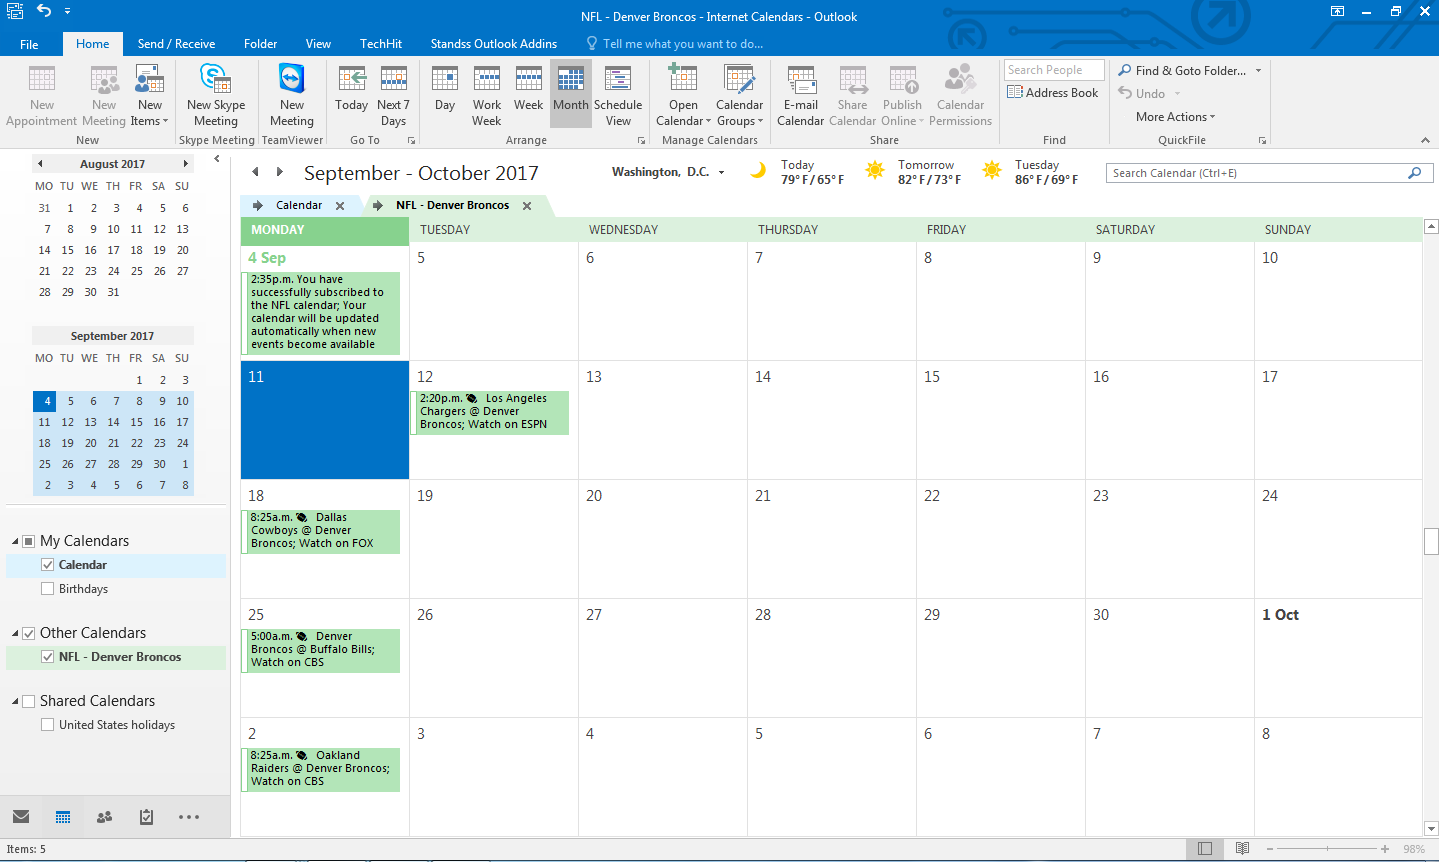Switch to Mail in the navigation bar
Viewport: 1439px width, 862px height.
pos(21,817)
